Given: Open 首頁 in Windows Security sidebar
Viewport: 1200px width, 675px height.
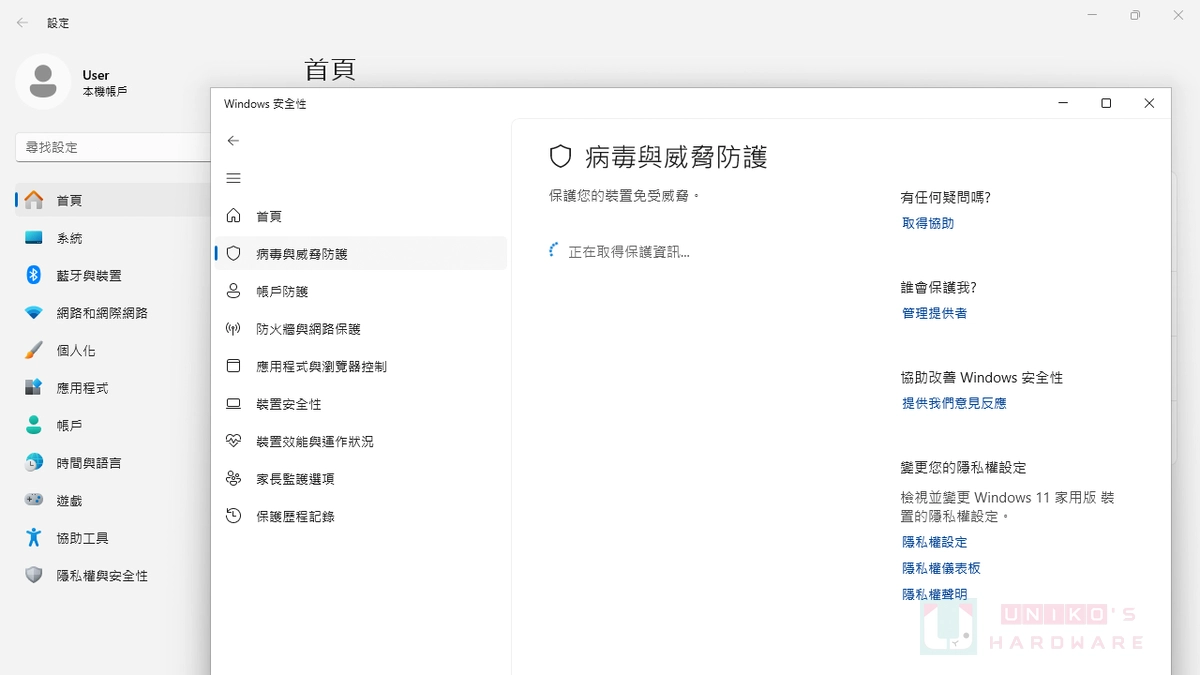Looking at the screenshot, I should [360, 216].
